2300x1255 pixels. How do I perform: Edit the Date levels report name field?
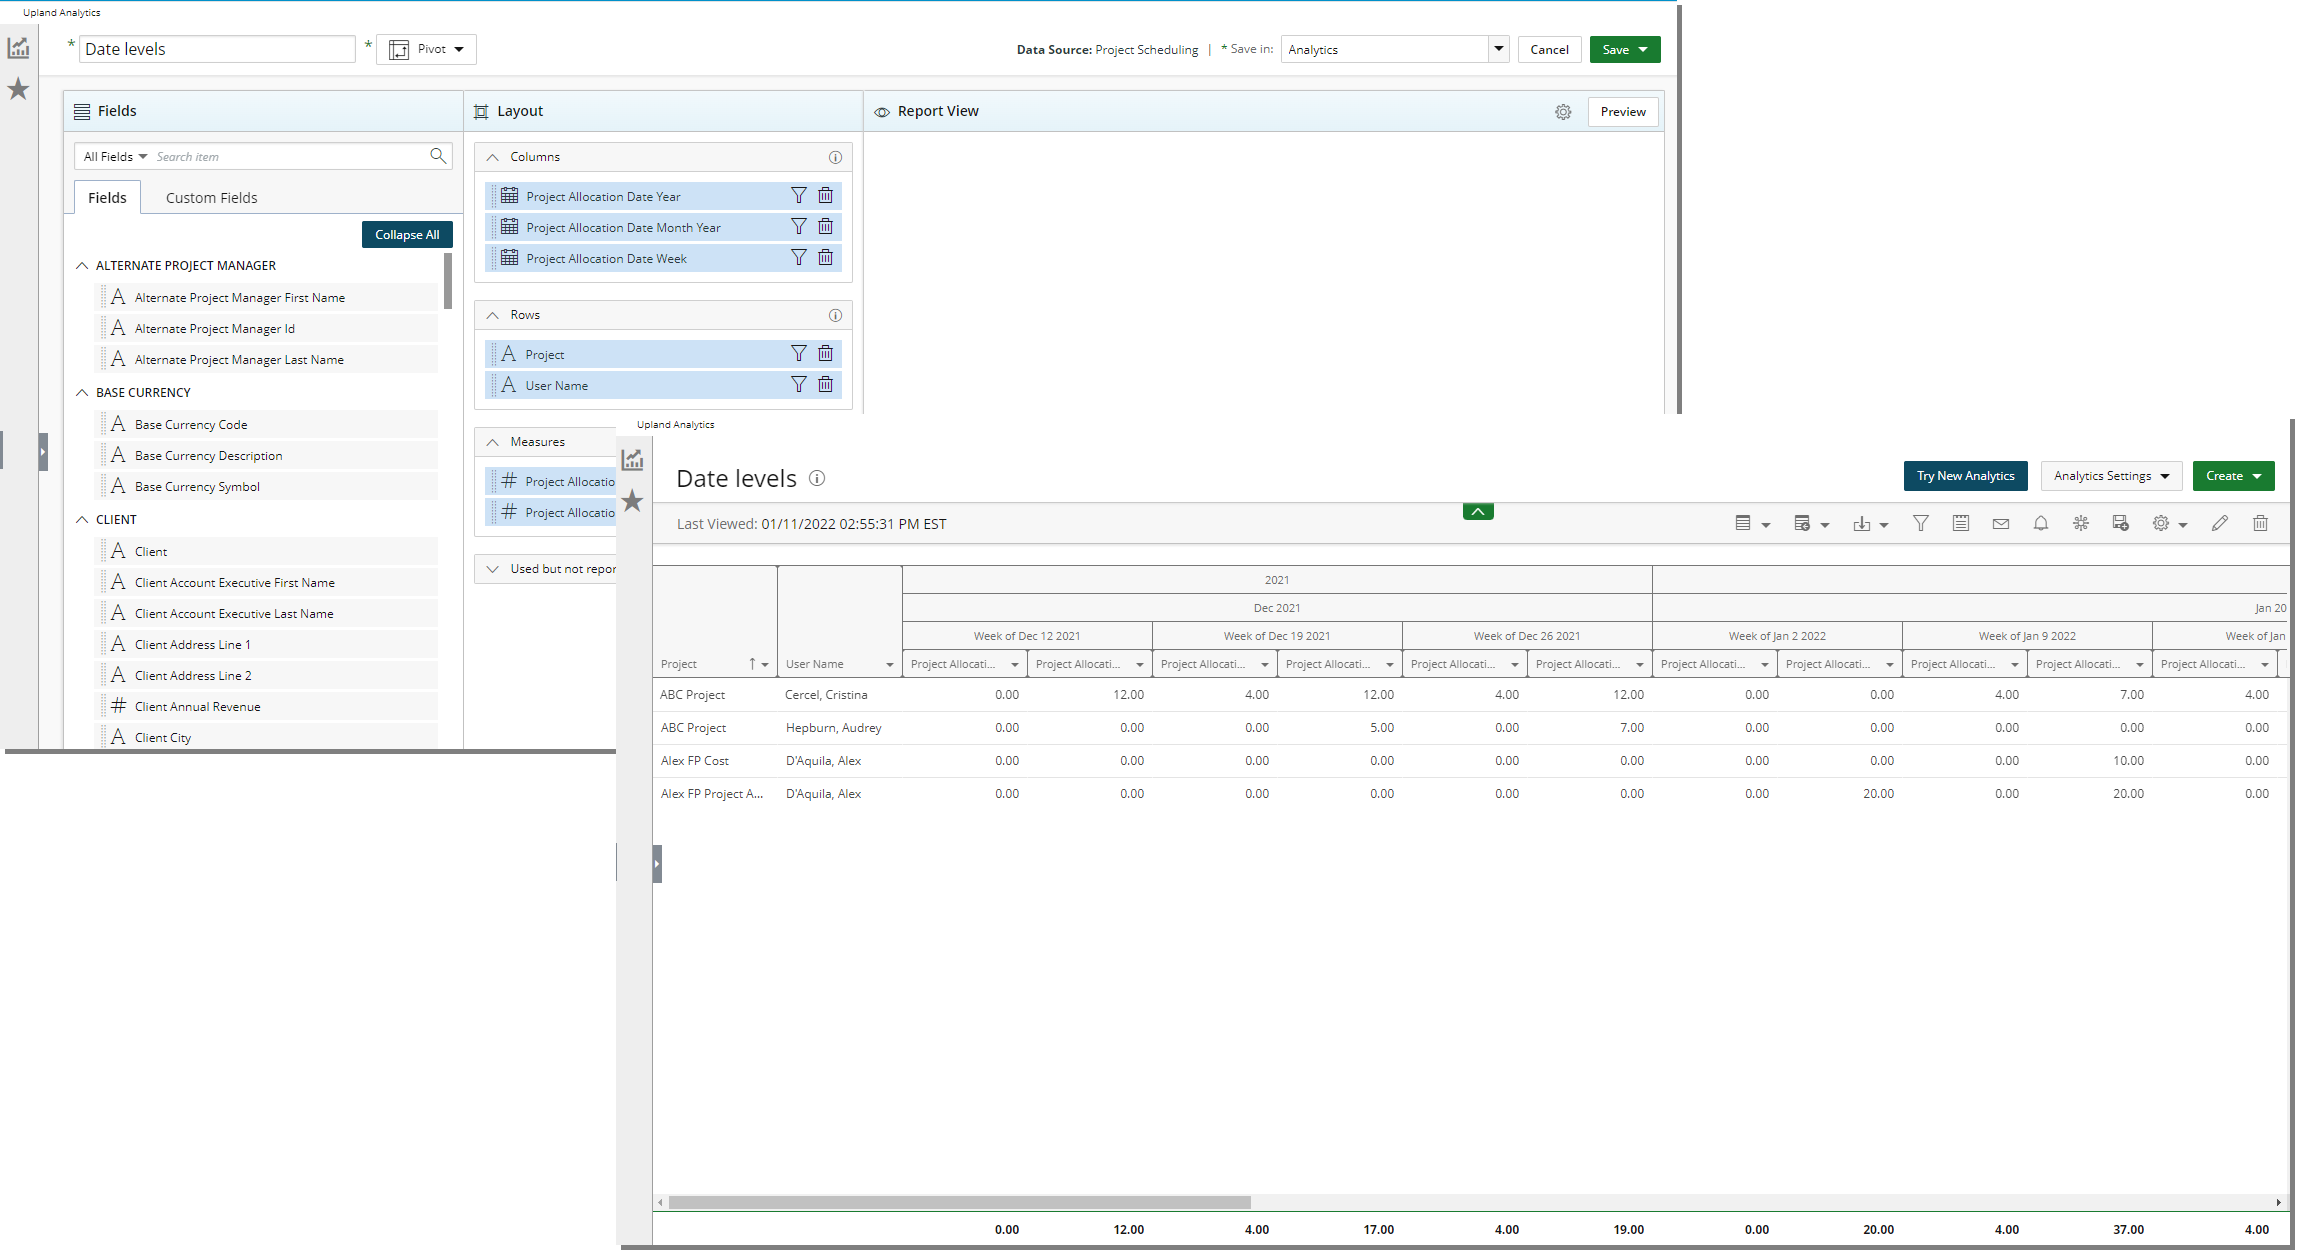coord(217,49)
